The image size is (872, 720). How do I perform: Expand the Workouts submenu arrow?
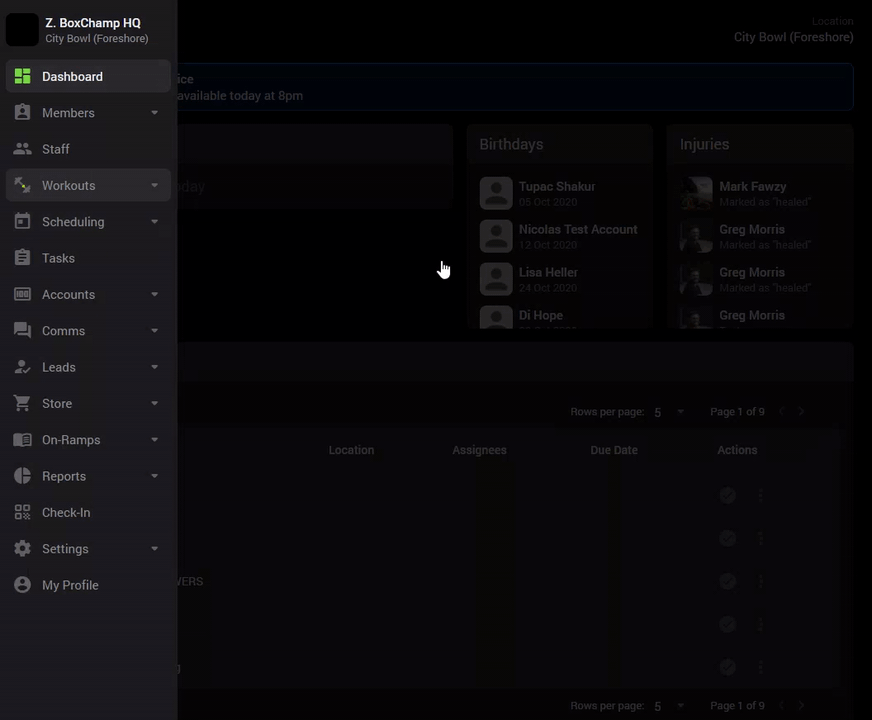(x=155, y=185)
